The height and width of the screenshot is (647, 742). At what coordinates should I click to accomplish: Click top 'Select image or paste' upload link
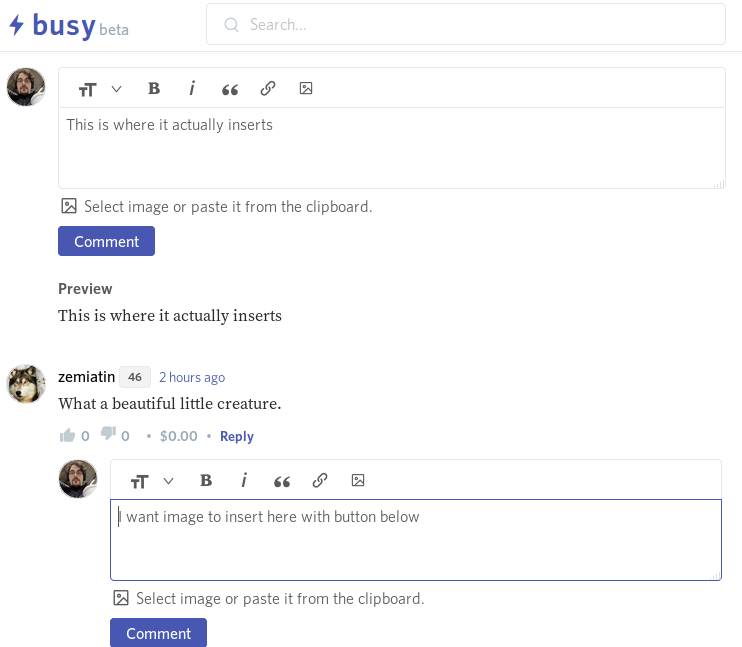click(x=228, y=207)
